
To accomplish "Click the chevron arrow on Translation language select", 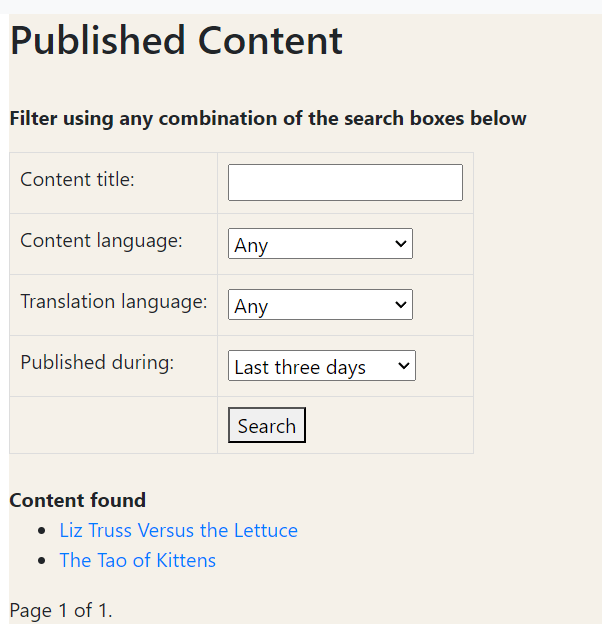I will click(400, 305).
